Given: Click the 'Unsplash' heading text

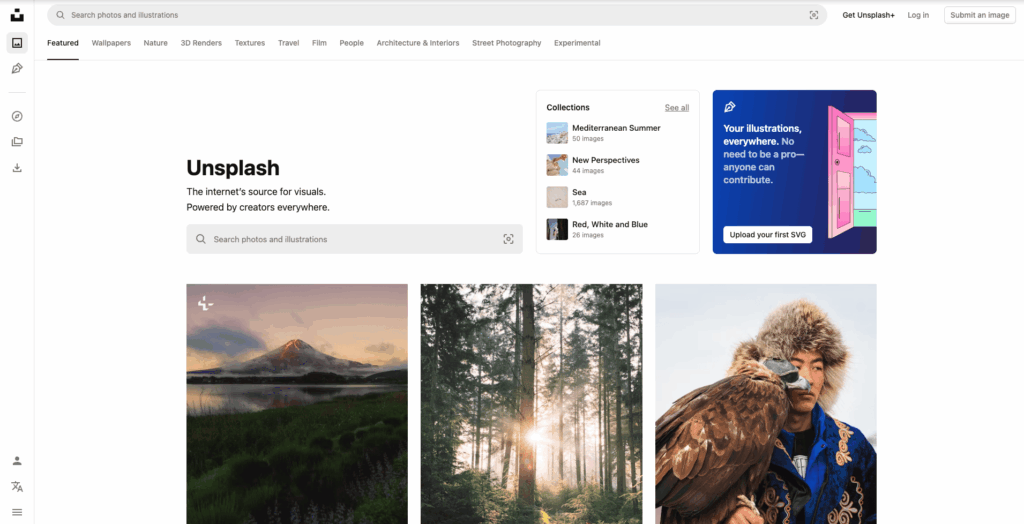Looking at the screenshot, I should pos(233,168).
